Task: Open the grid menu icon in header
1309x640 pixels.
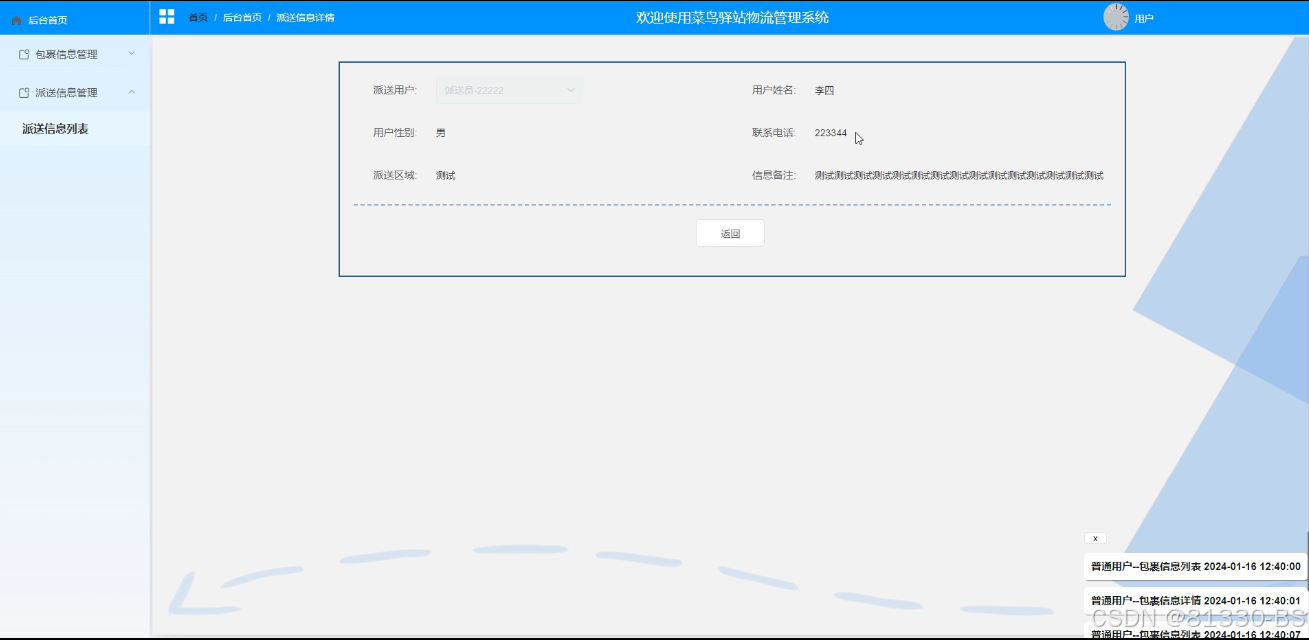Action: 166,17
